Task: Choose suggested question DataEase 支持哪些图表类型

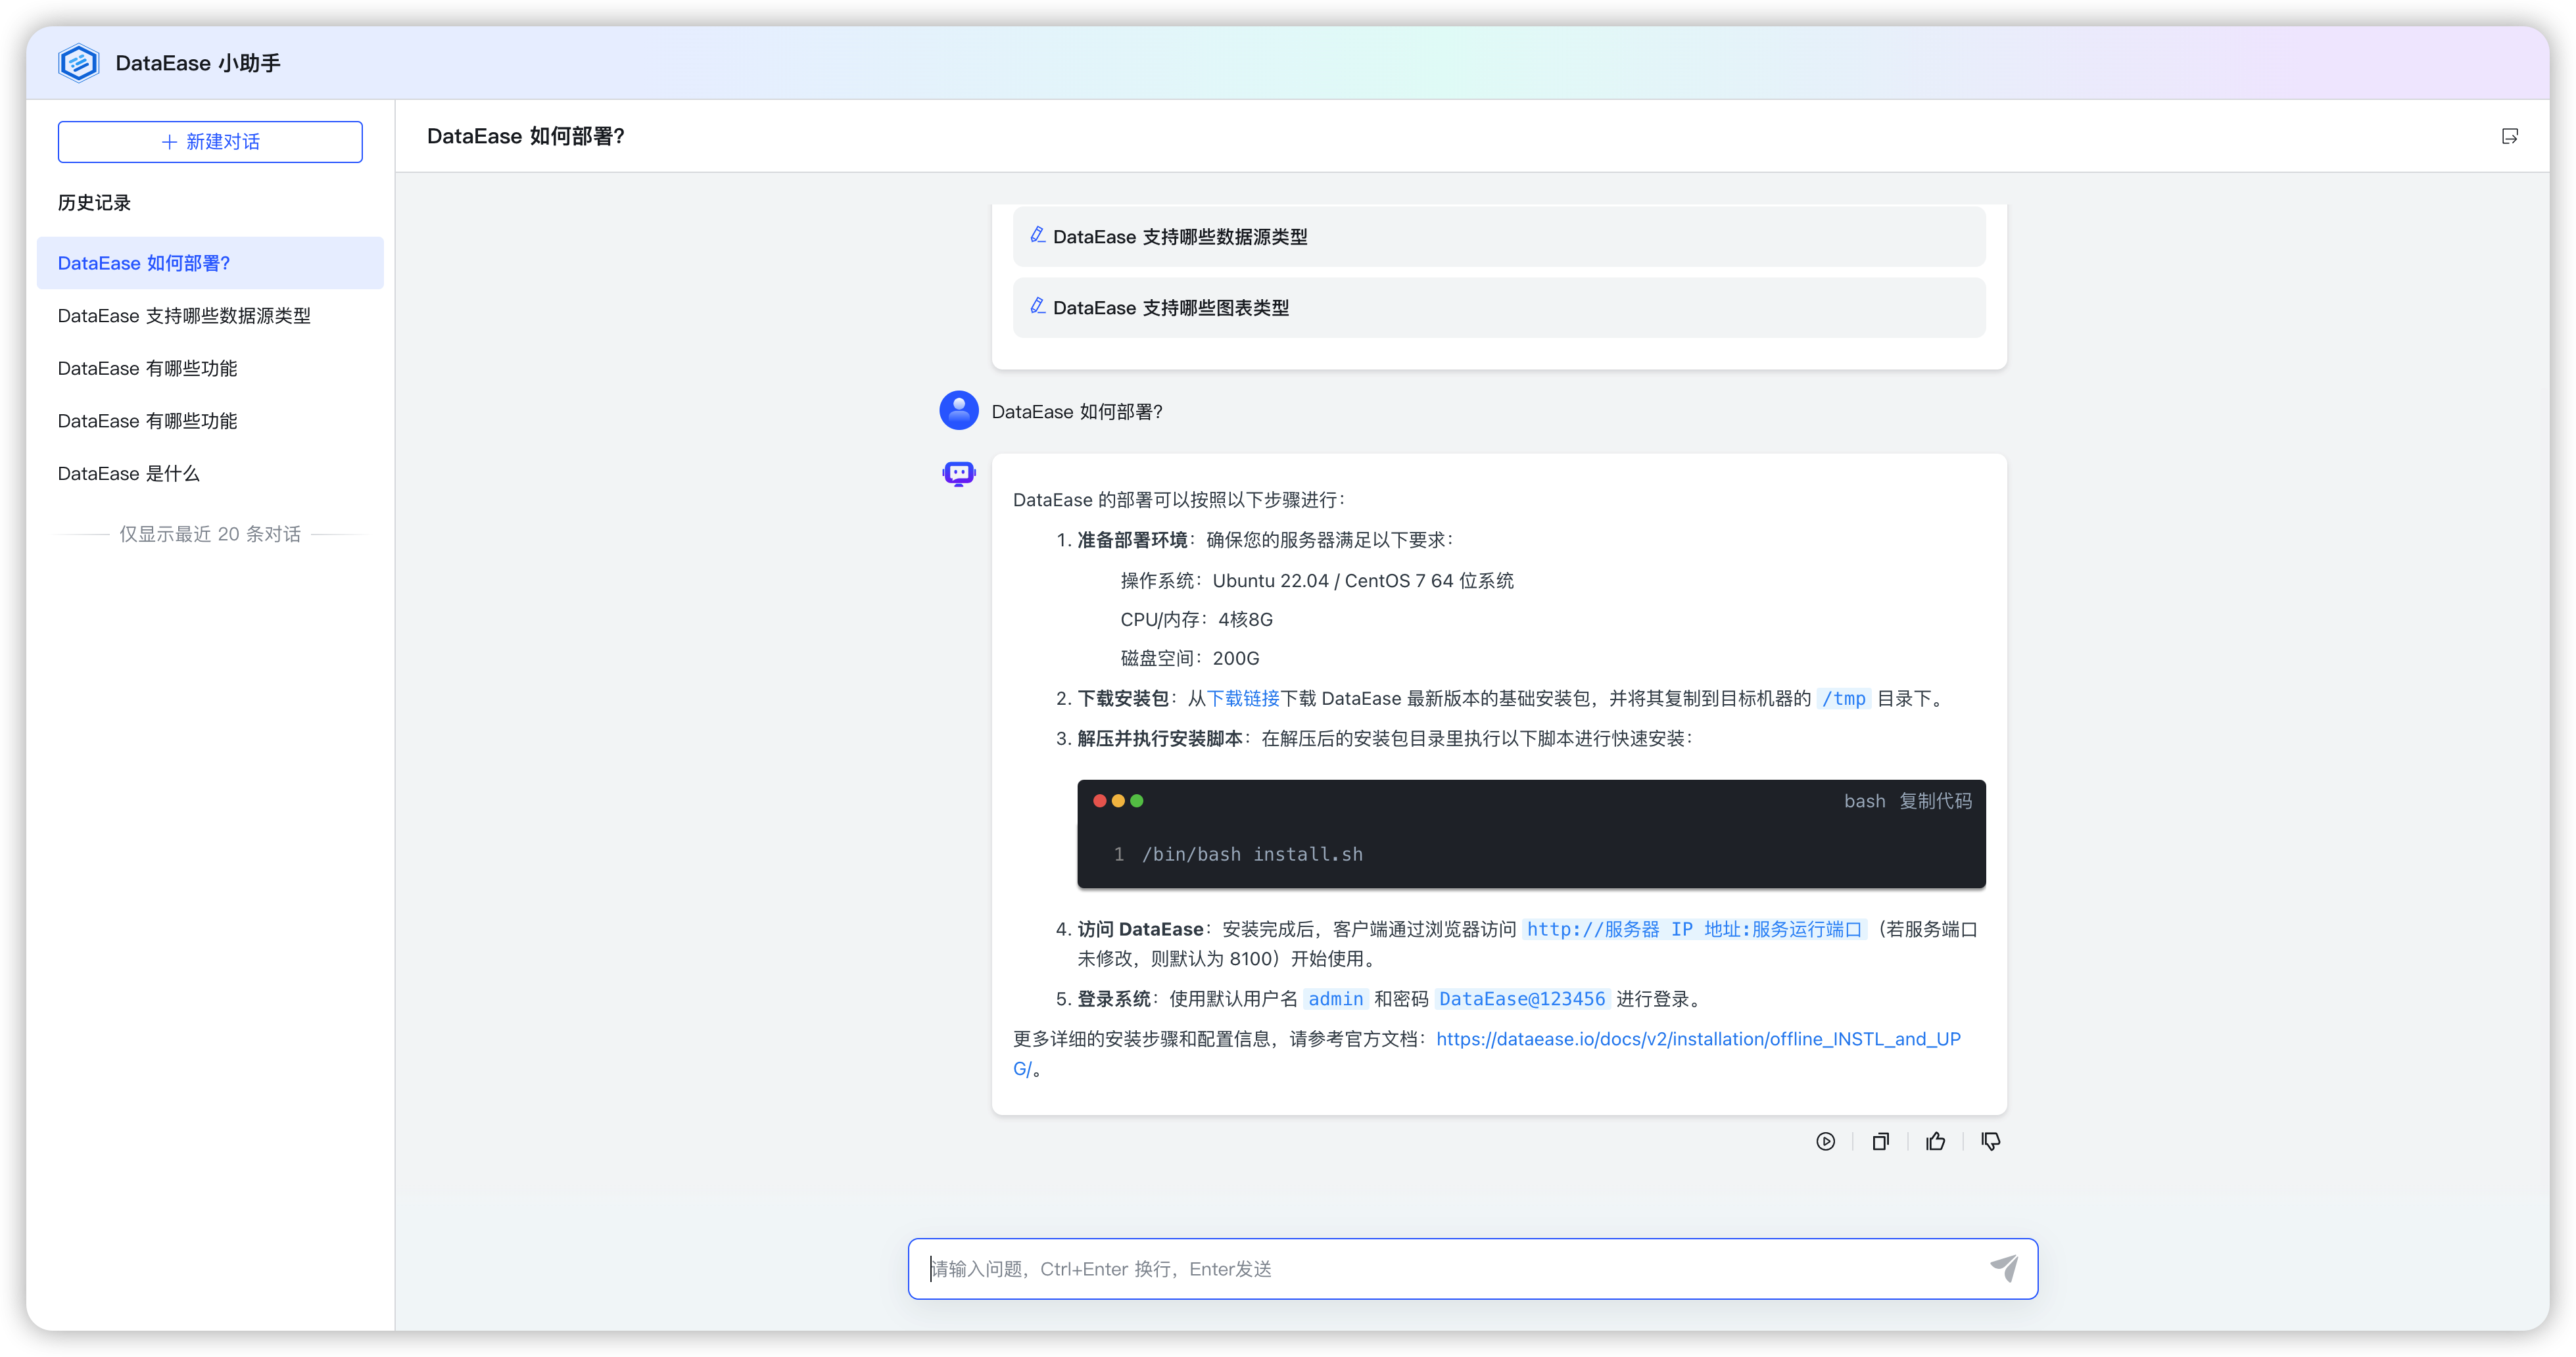Action: click(1170, 308)
